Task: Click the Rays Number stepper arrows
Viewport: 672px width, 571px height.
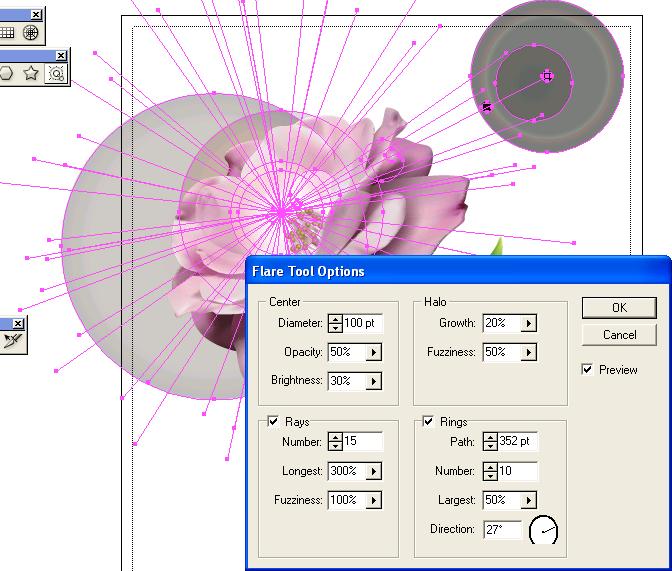Action: (335, 442)
